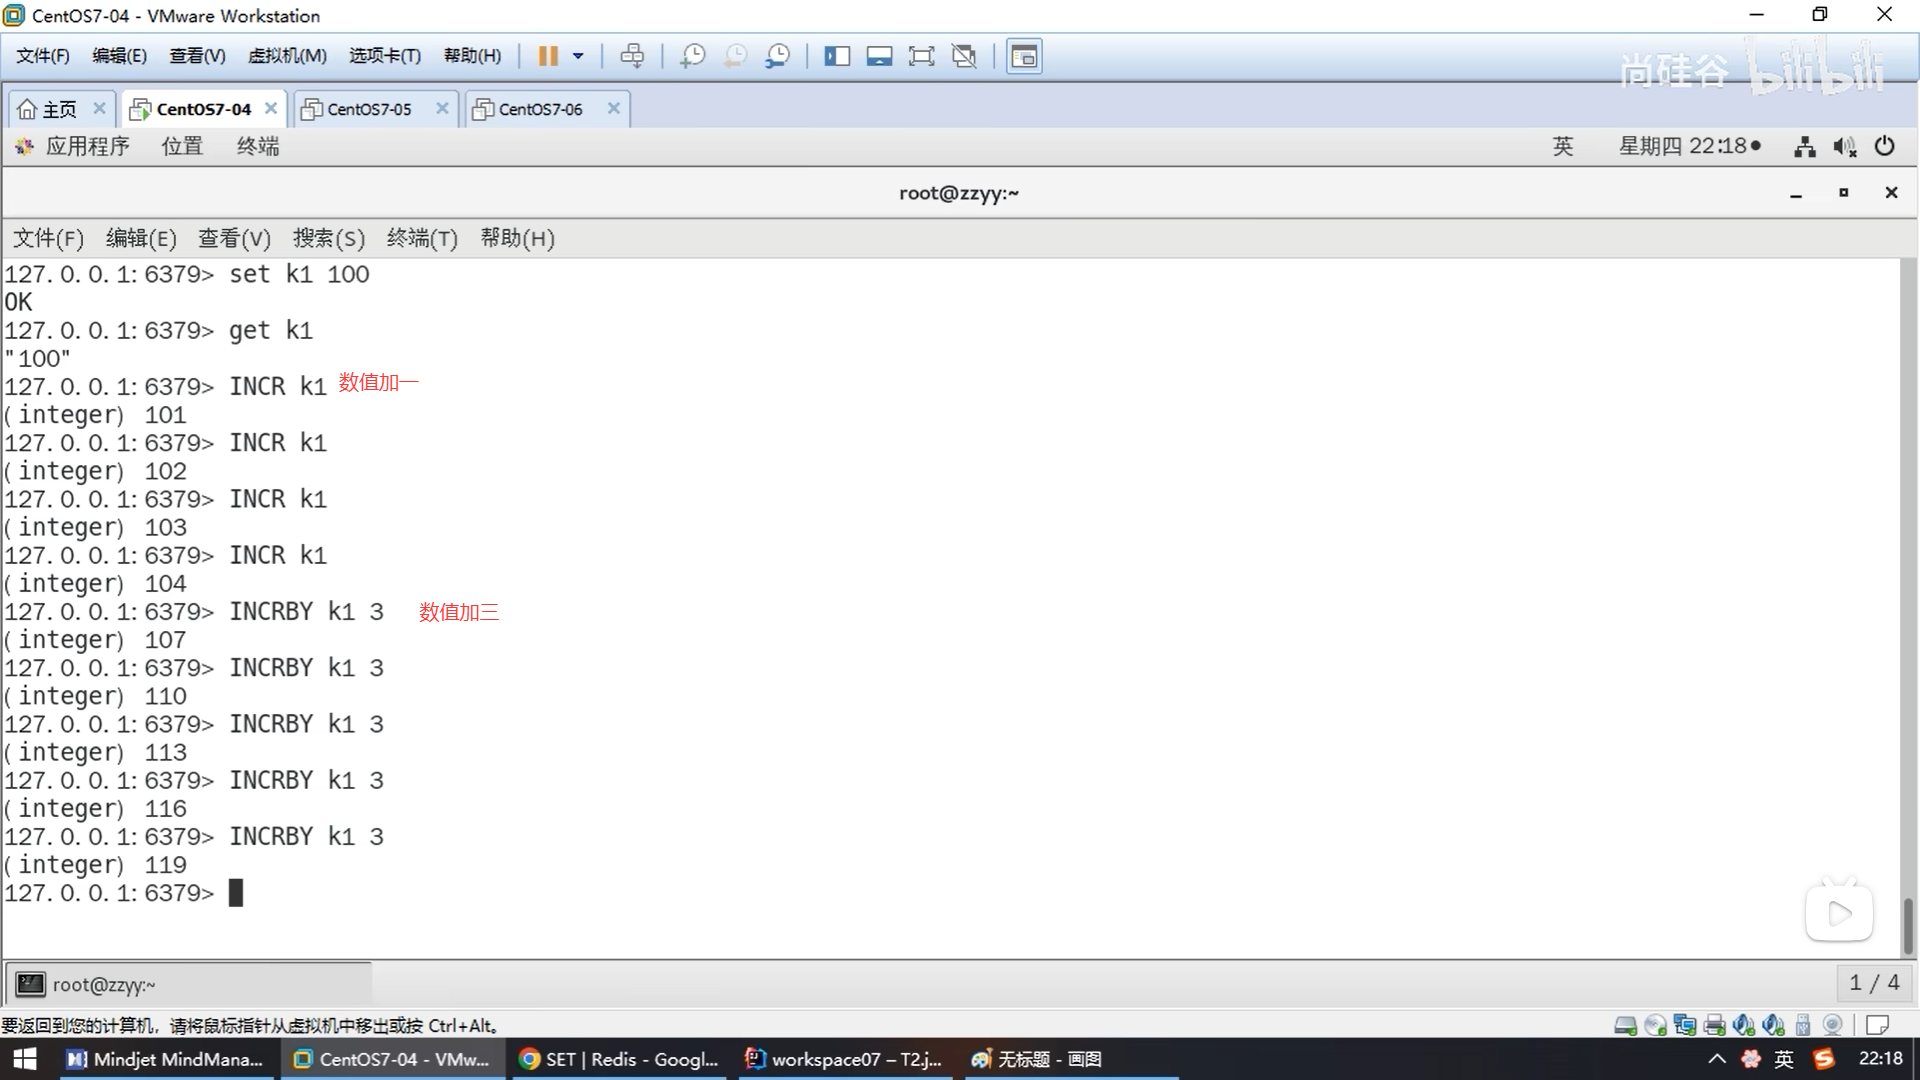This screenshot has height=1080, width=1920.
Task: Enter full screen mode
Action: [x=921, y=56]
